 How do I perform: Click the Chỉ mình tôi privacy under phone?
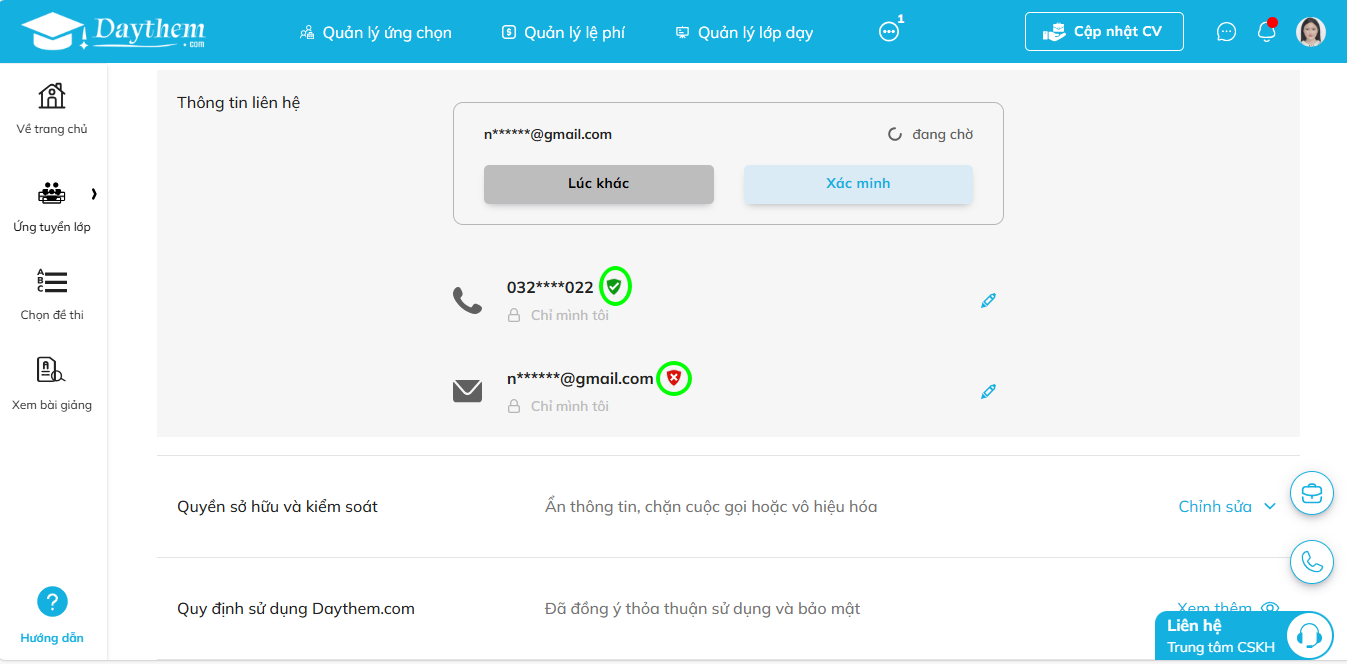(558, 315)
